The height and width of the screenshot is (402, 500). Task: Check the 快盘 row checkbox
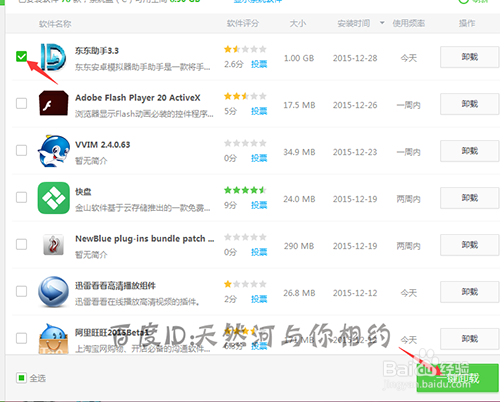(21, 197)
